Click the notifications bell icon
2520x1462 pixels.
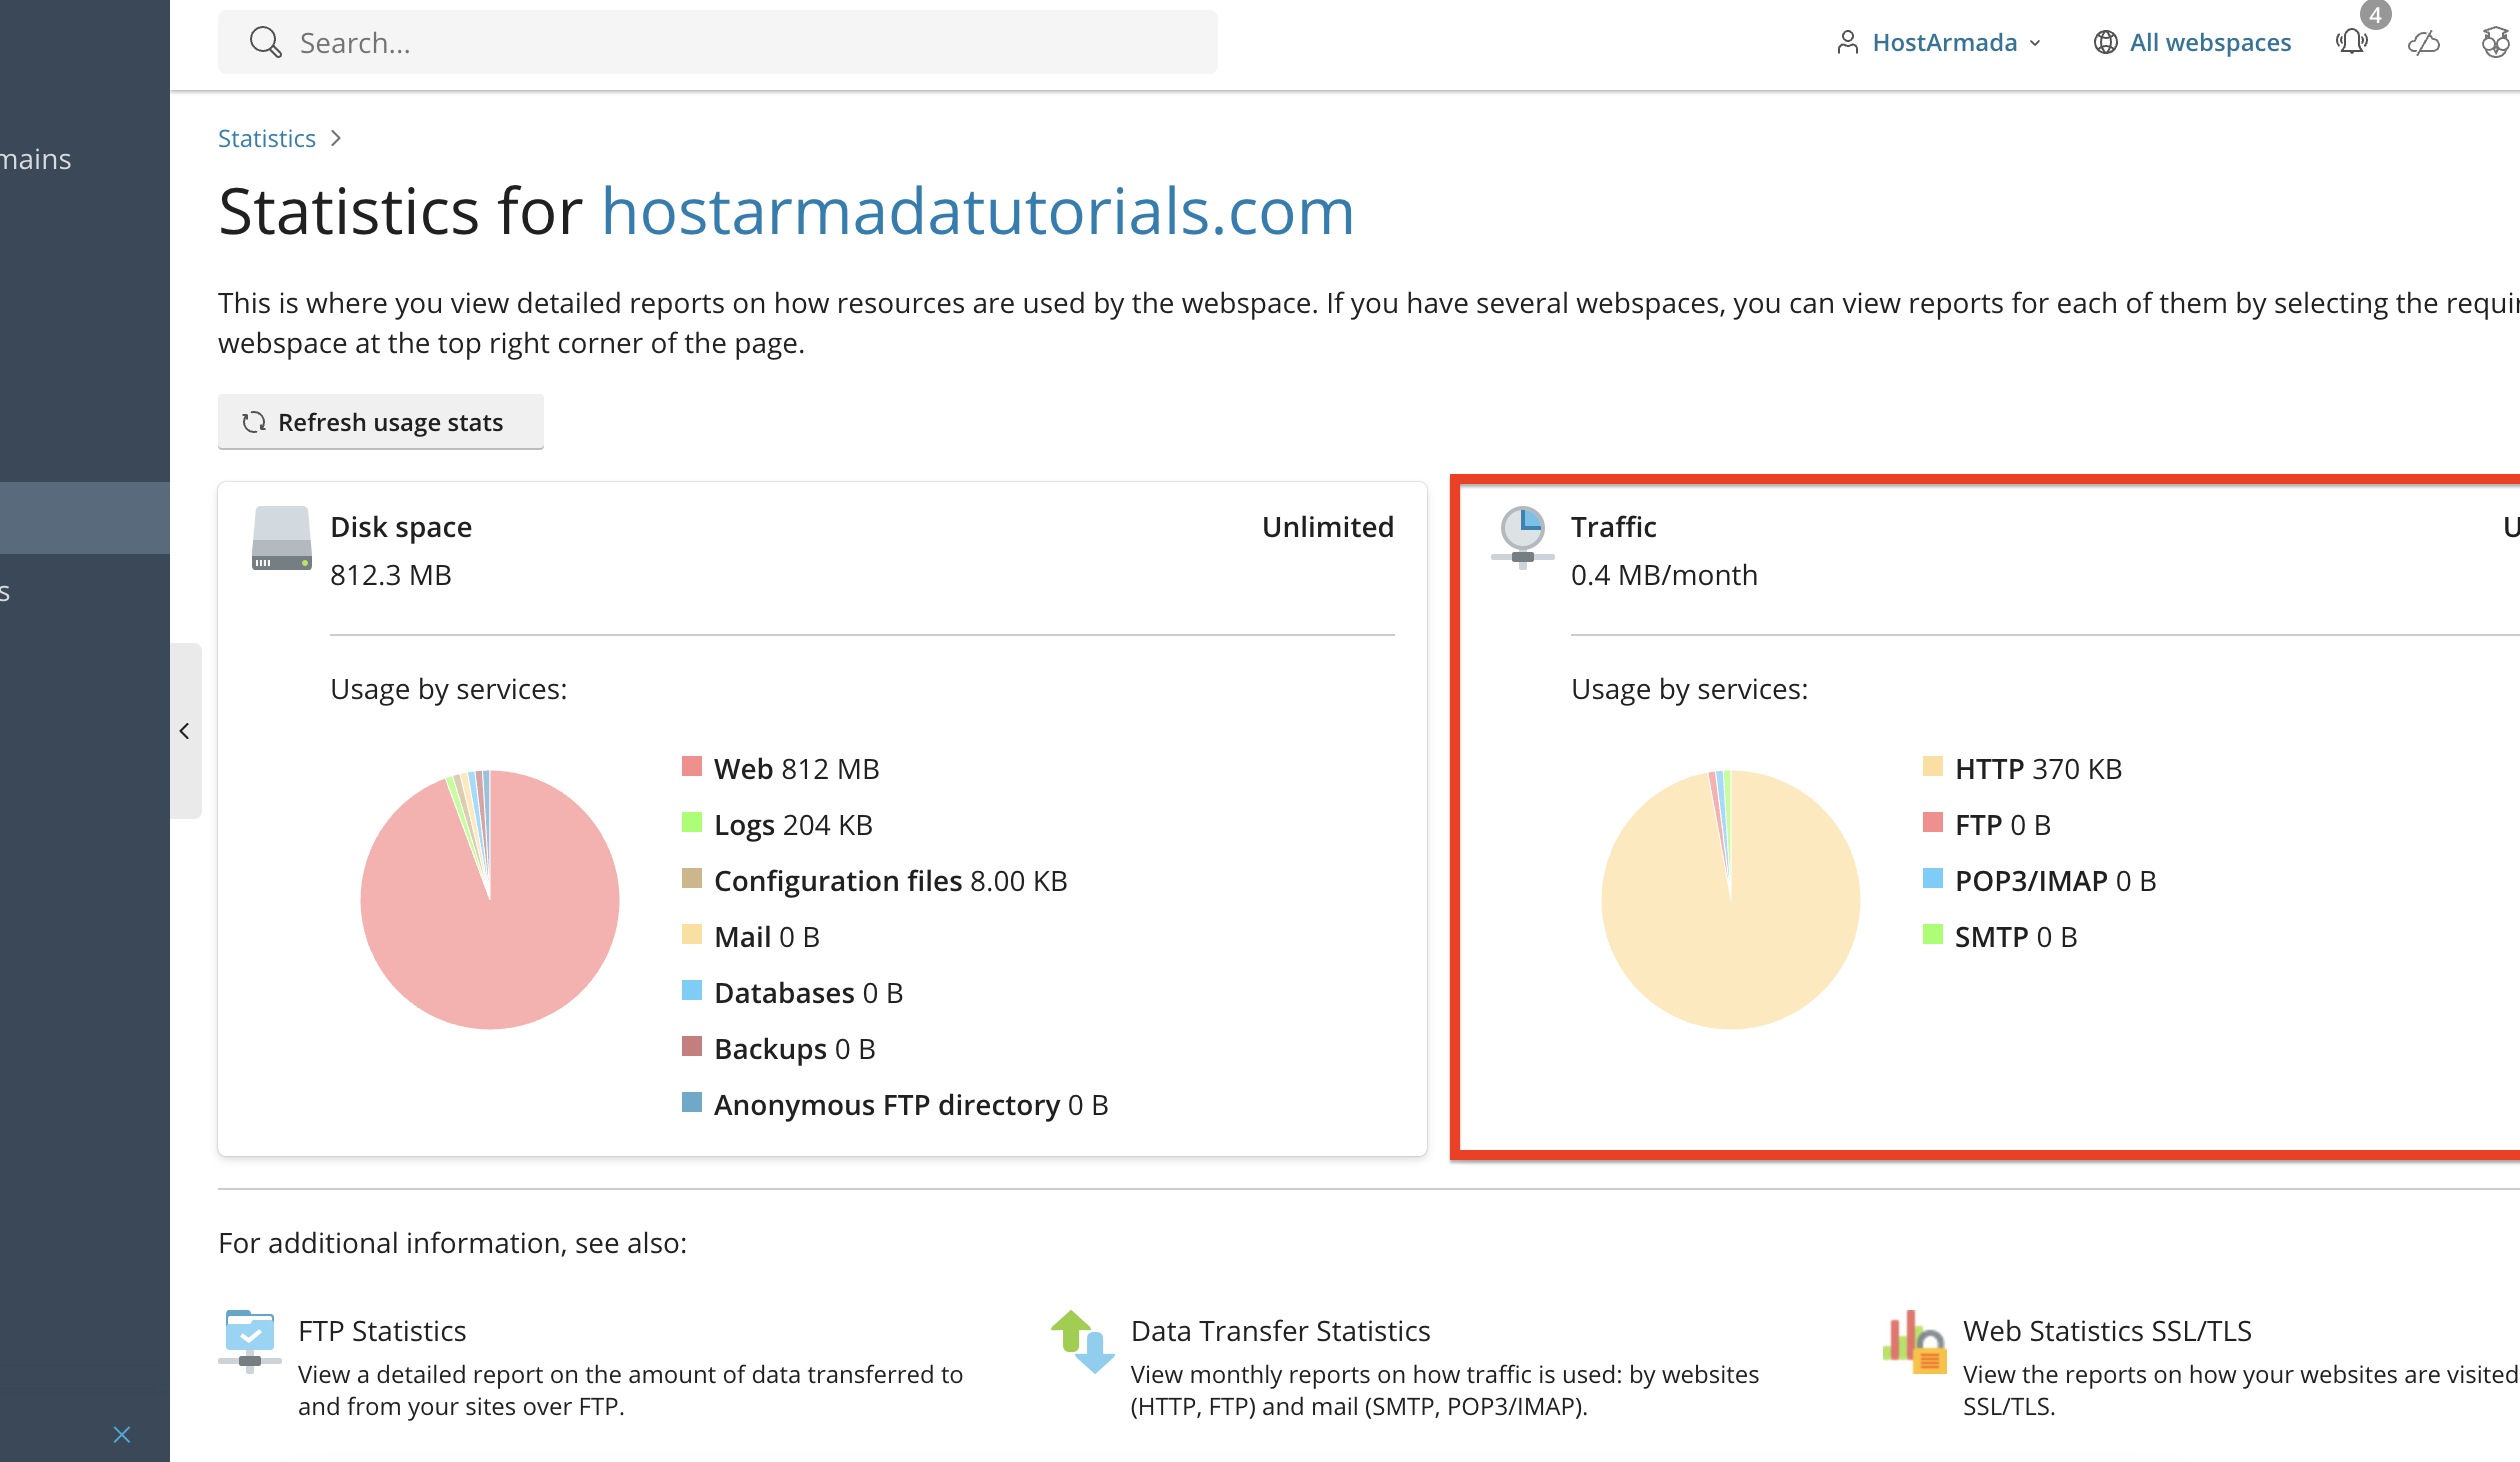[2352, 42]
